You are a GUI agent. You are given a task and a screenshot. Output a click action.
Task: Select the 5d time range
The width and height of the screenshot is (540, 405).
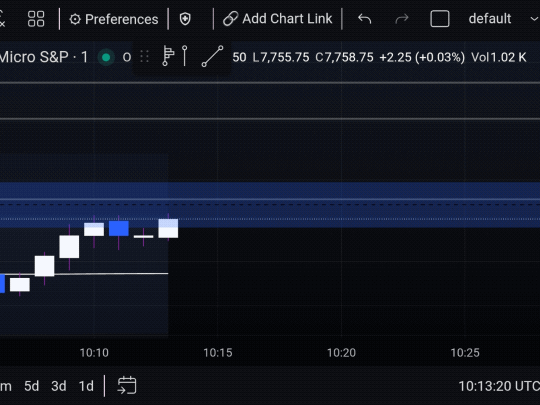click(x=31, y=386)
